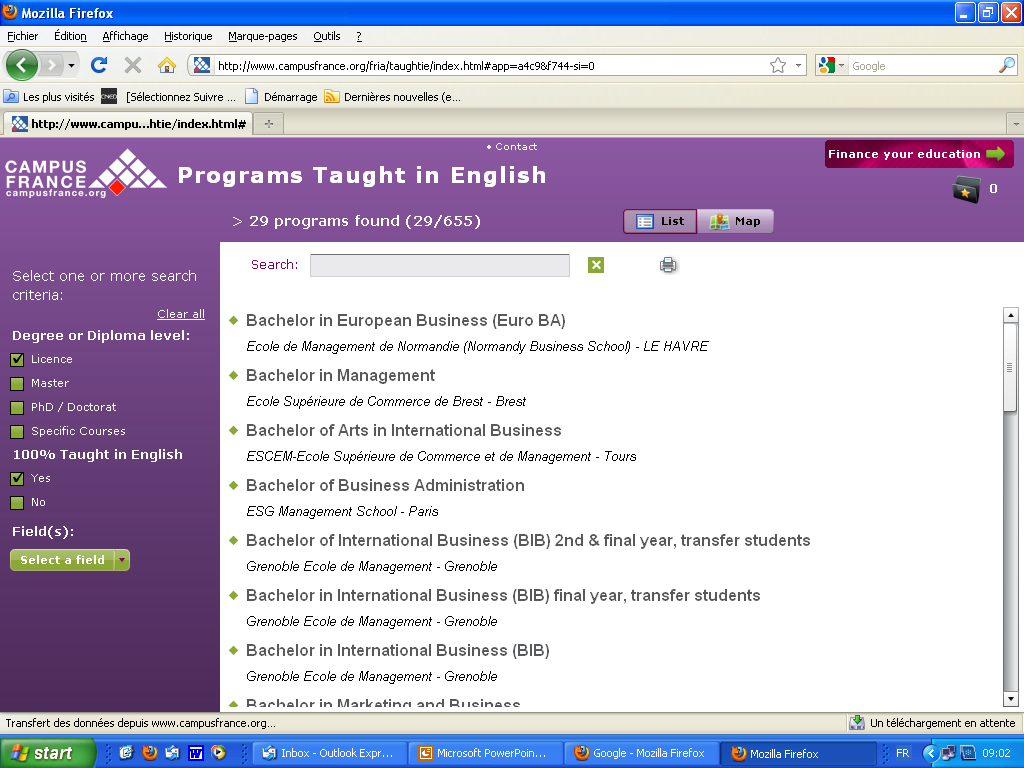
Task: Go back with Firefox back arrow
Action: (x=21, y=65)
